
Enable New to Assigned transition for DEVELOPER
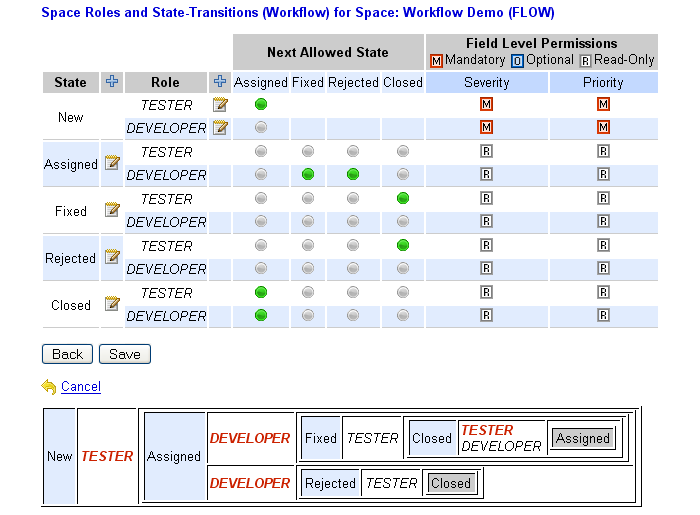[261, 128]
